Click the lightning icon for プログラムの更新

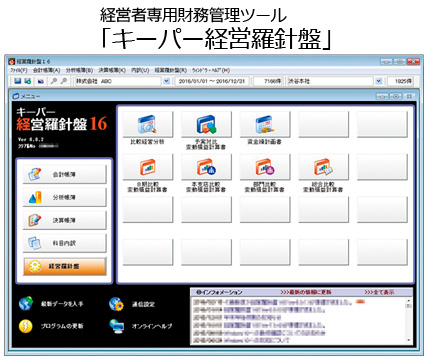click(26, 326)
